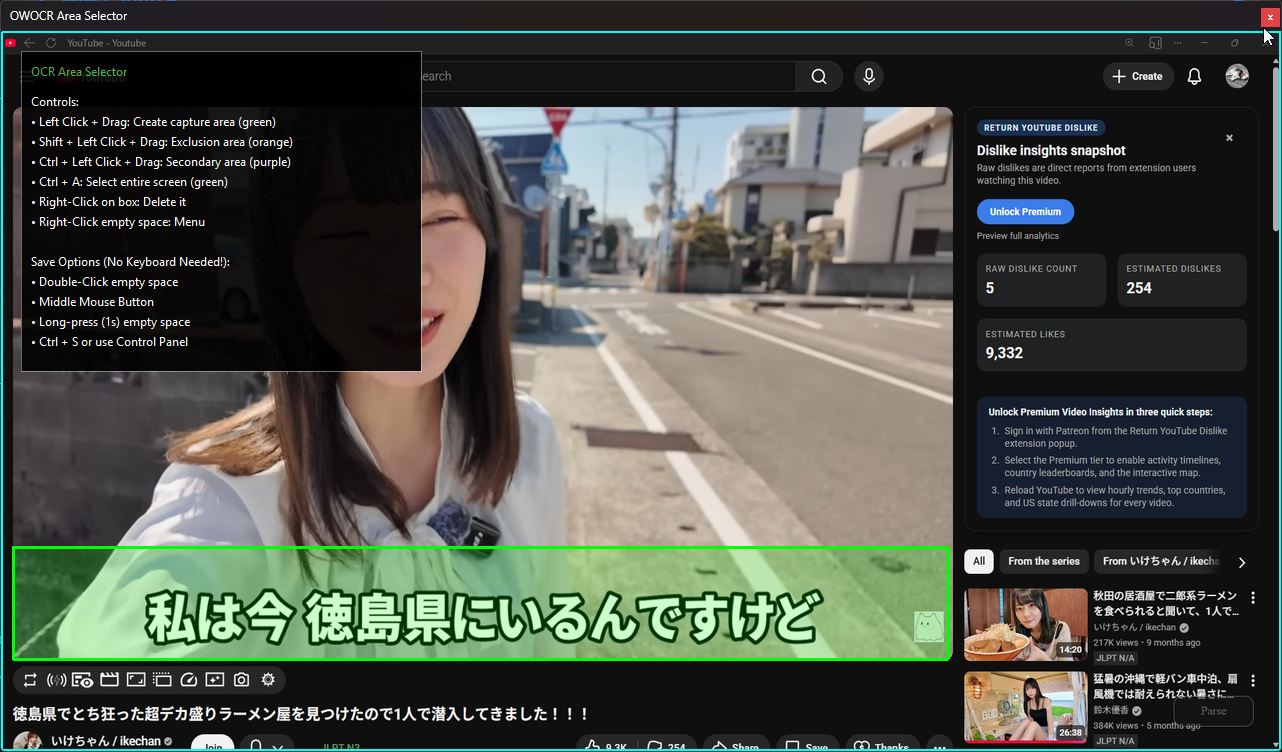Take a video screenshot with camera icon
The width and height of the screenshot is (1282, 752).
pyautogui.click(x=241, y=680)
